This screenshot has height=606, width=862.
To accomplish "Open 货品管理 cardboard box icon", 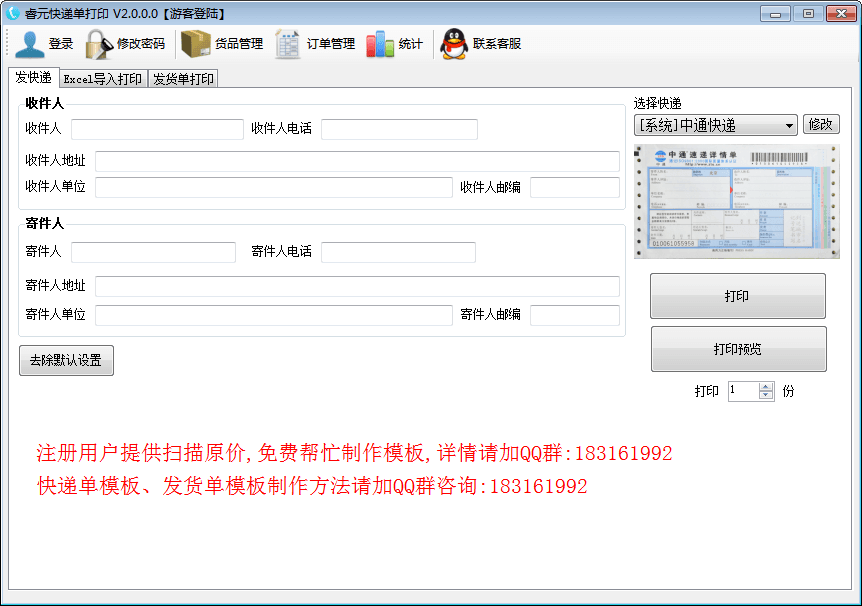I will [195, 44].
